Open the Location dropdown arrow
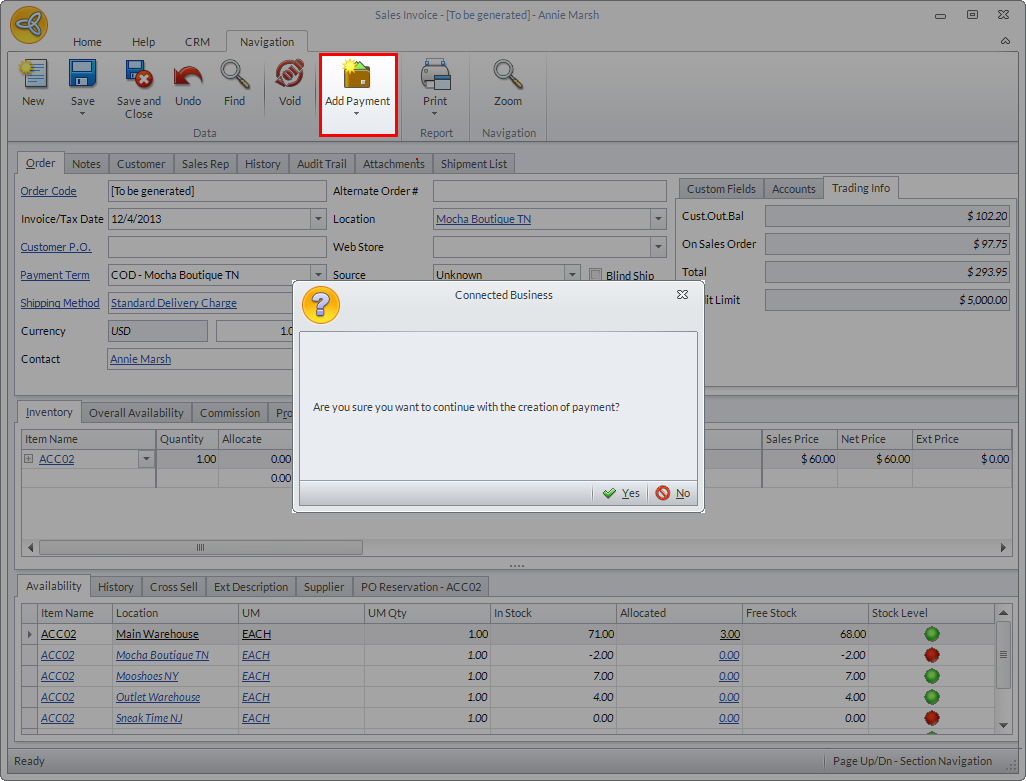 (658, 219)
